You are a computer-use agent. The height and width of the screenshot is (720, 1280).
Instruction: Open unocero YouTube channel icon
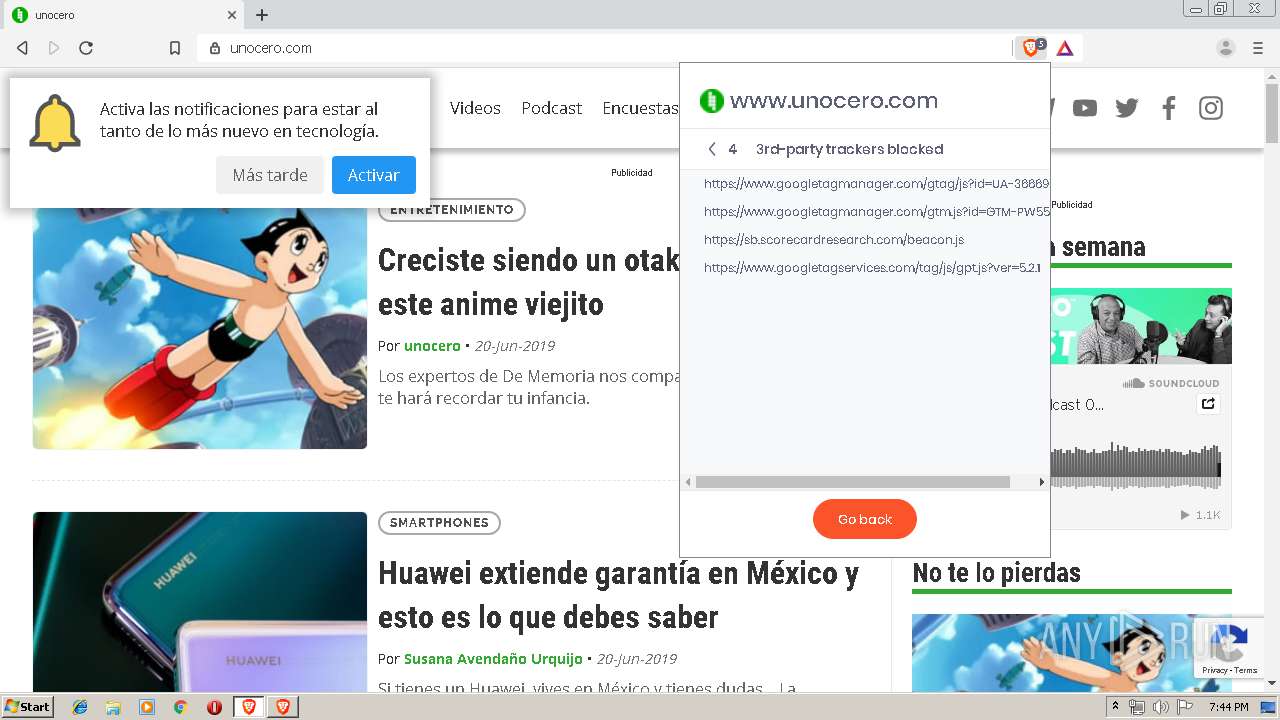pos(1085,108)
